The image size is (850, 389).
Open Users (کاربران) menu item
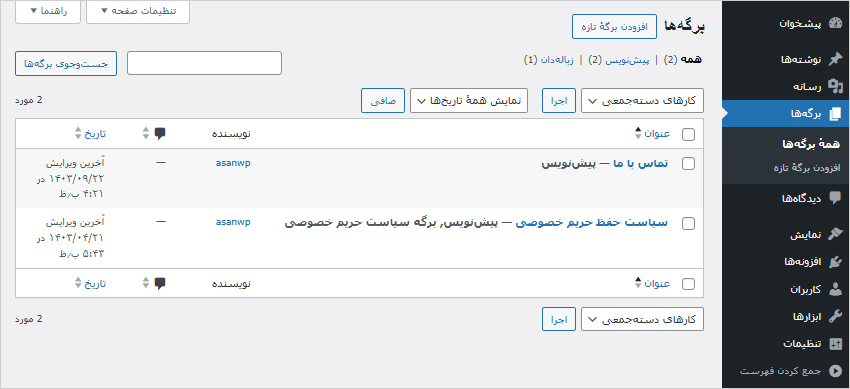pos(806,290)
